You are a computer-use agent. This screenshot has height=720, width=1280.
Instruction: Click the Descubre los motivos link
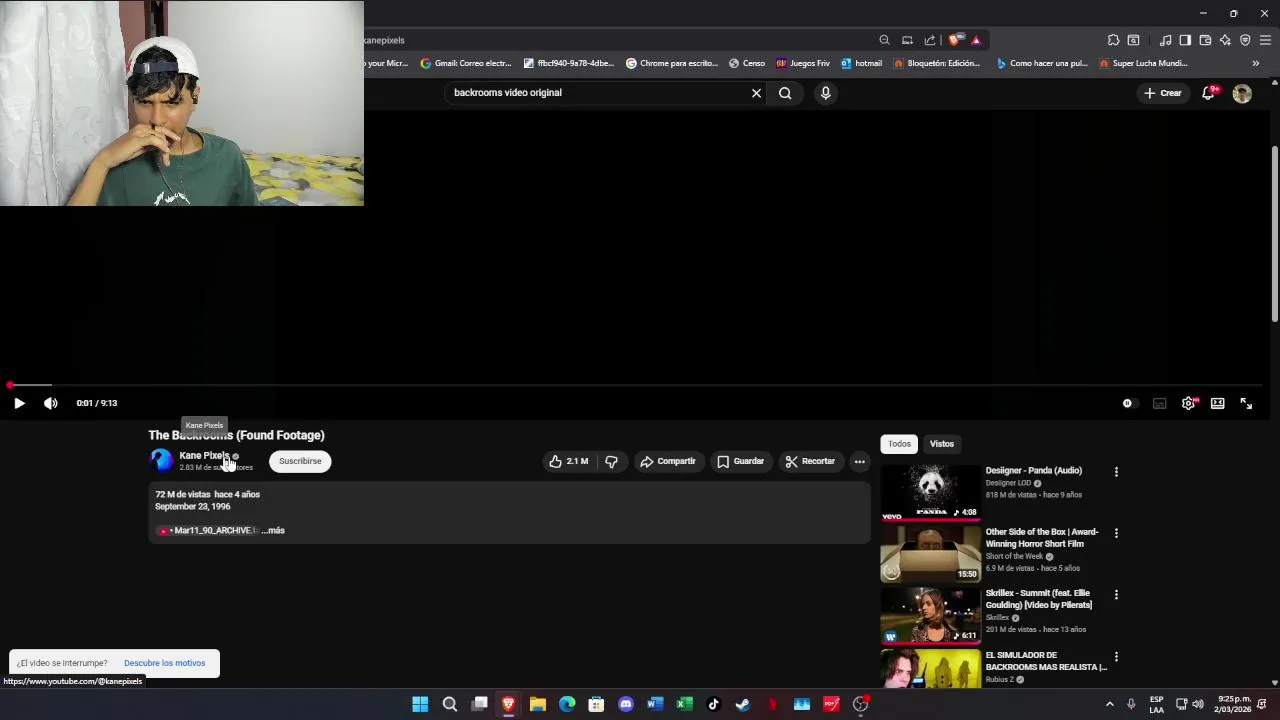[164, 663]
